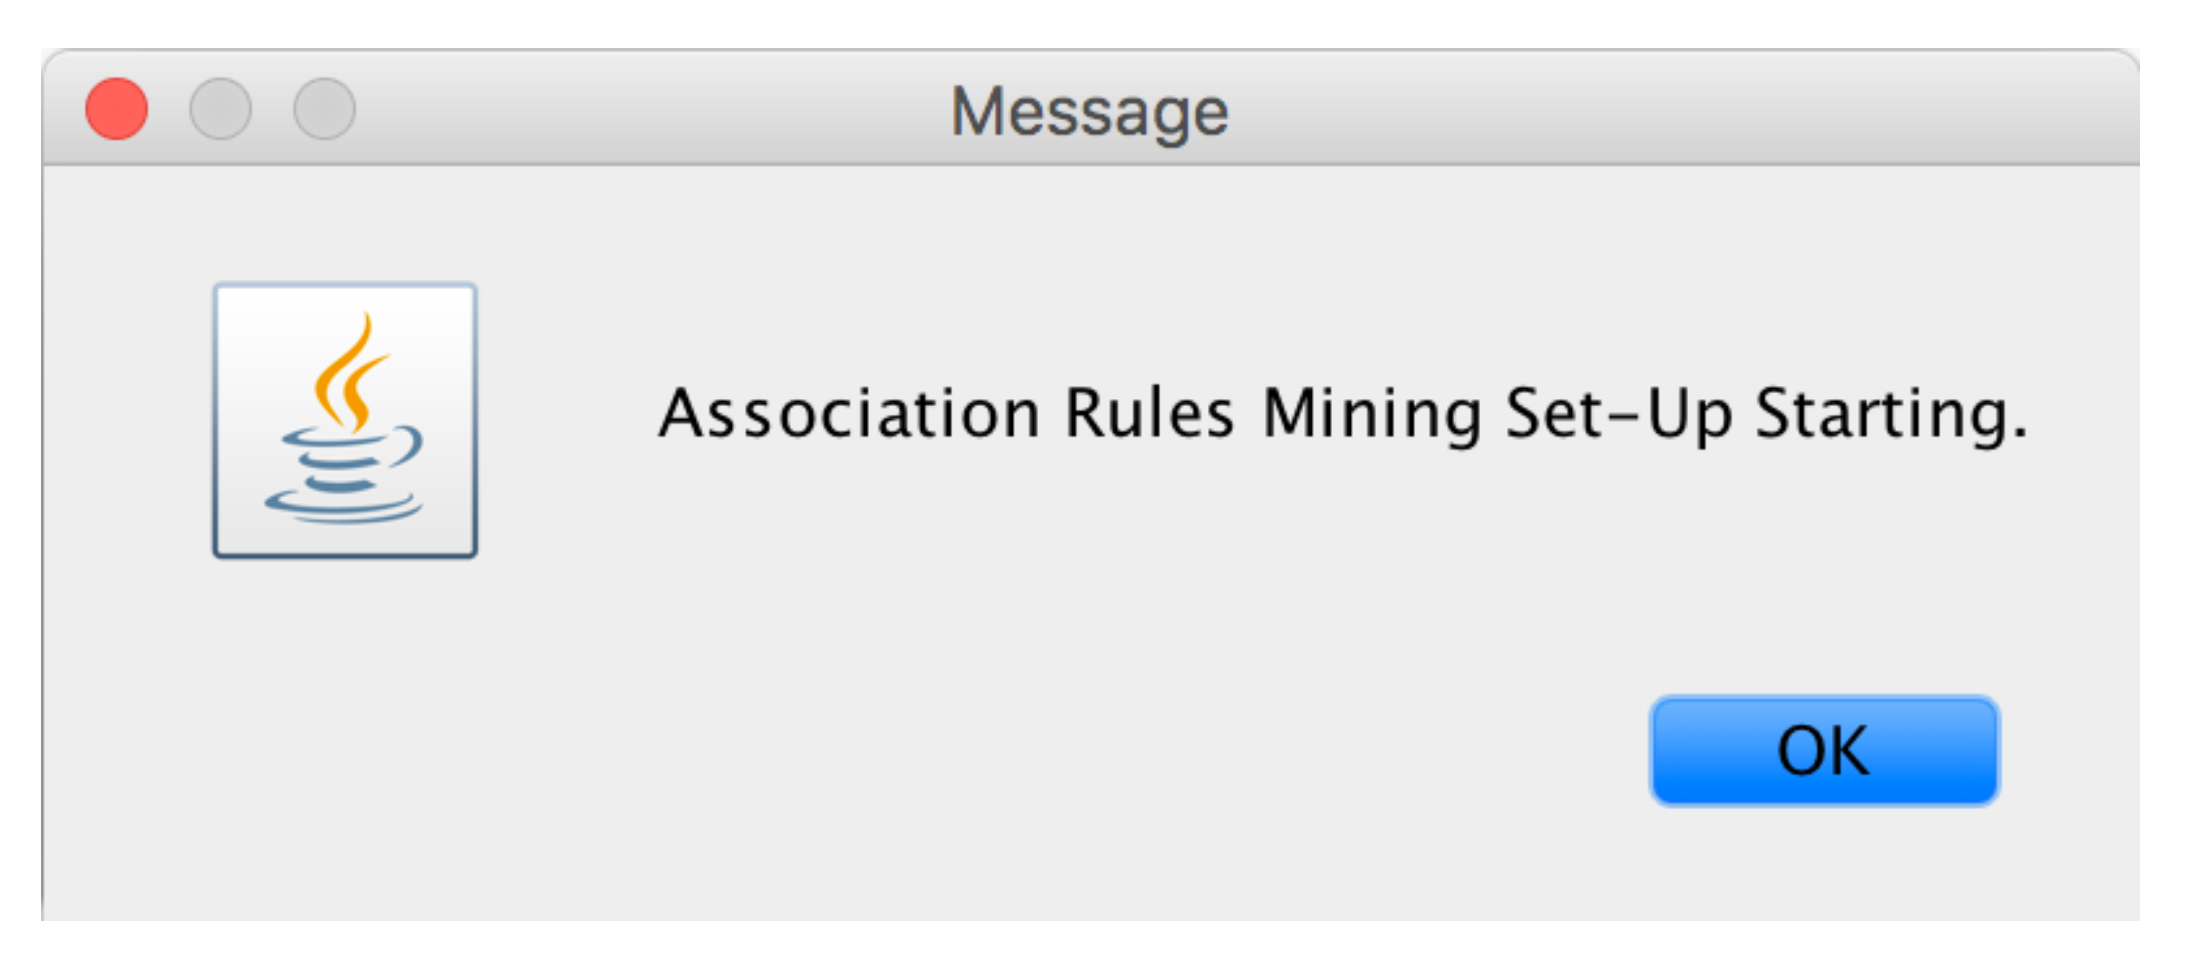Screen dimensions: 2190x964
Task: Close the Message dialog with red button
Action: (117, 109)
